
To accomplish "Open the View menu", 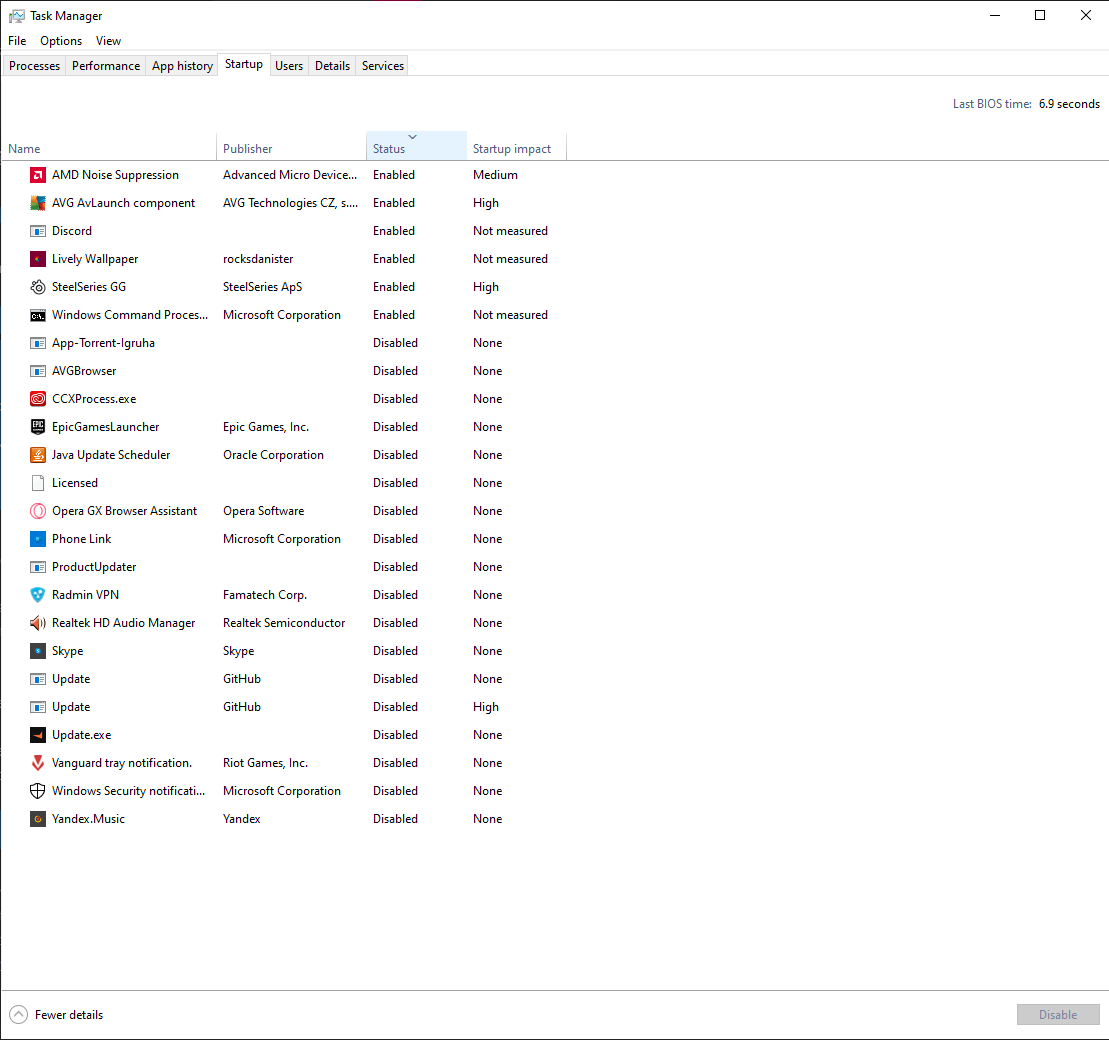I will [x=108, y=41].
